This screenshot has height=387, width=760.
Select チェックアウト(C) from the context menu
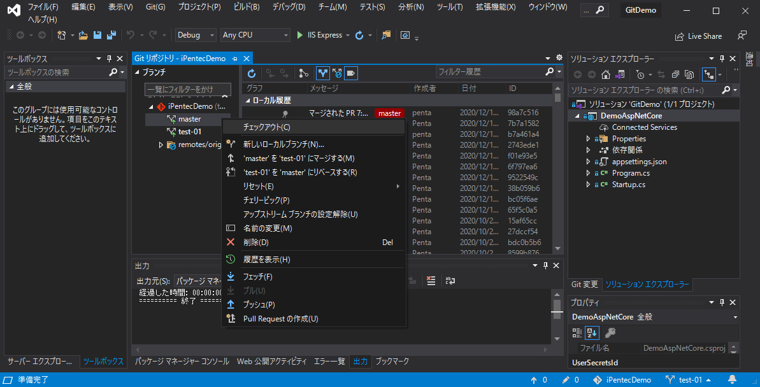point(313,127)
